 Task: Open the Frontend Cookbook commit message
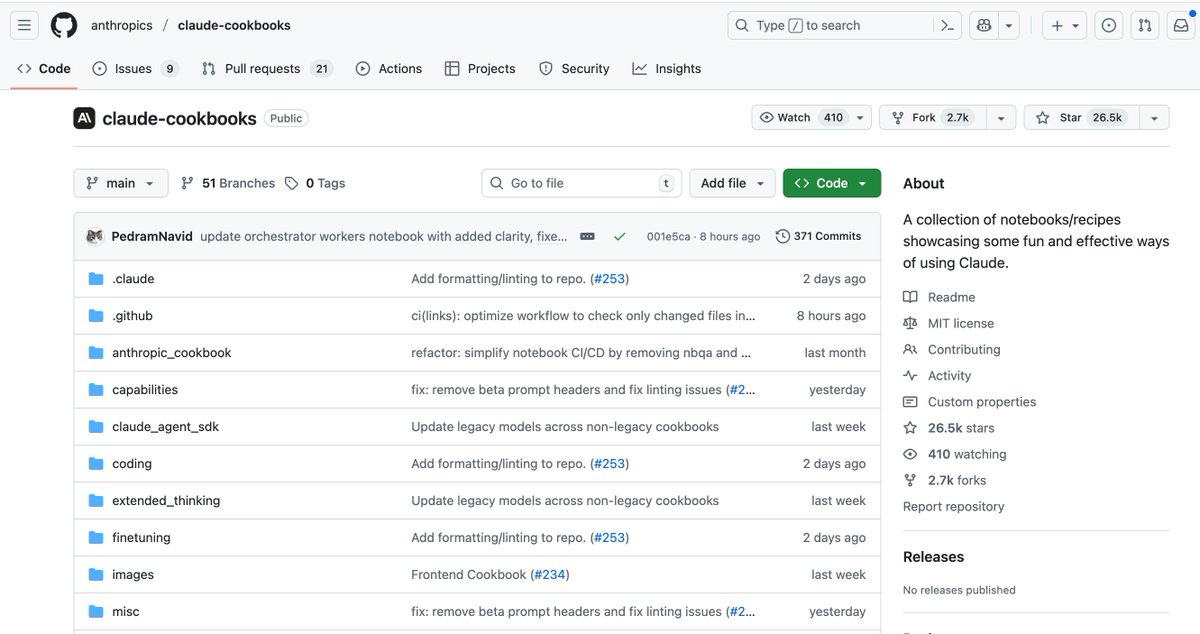(x=468, y=575)
